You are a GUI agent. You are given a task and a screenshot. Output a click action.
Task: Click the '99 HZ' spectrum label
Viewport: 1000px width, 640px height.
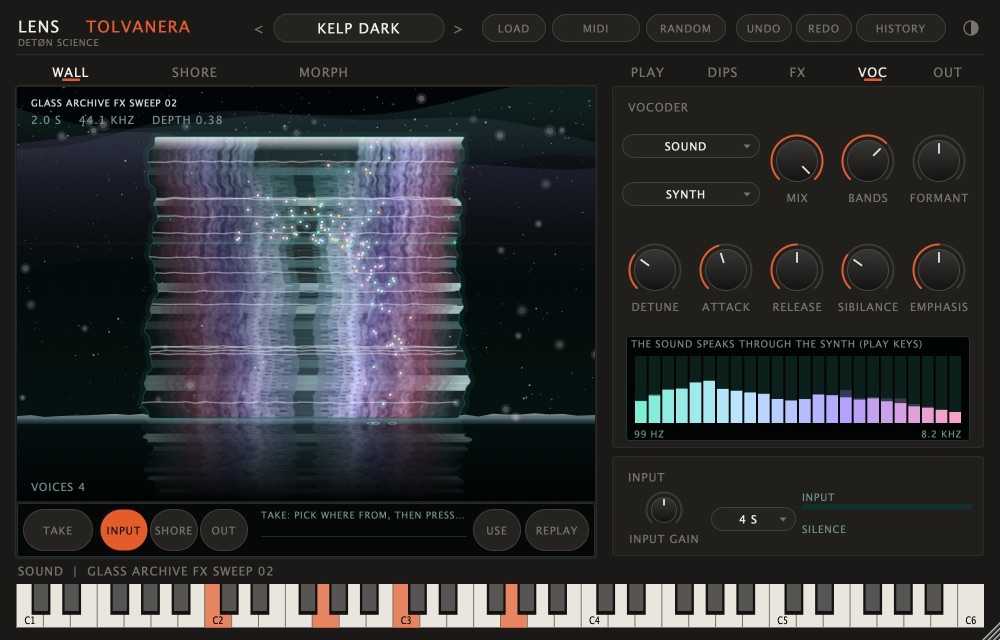tap(649, 433)
